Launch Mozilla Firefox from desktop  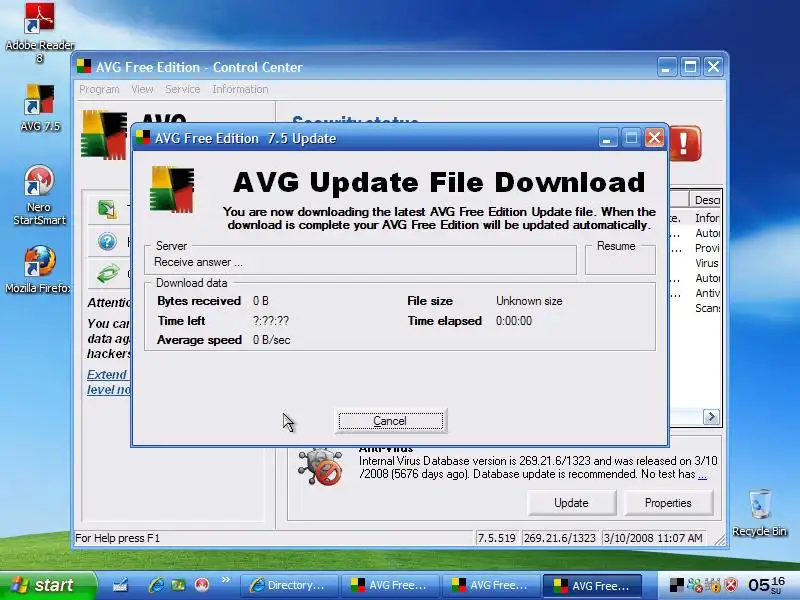pyautogui.click(x=38, y=269)
